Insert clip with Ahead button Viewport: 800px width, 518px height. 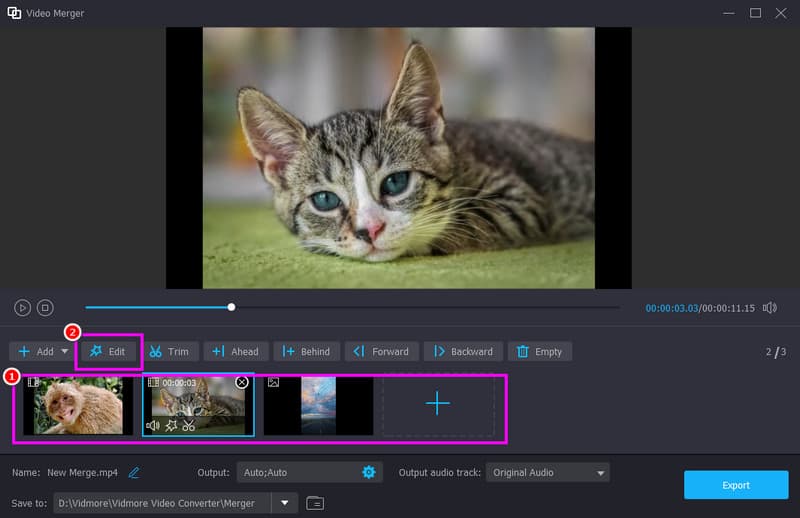coord(236,352)
